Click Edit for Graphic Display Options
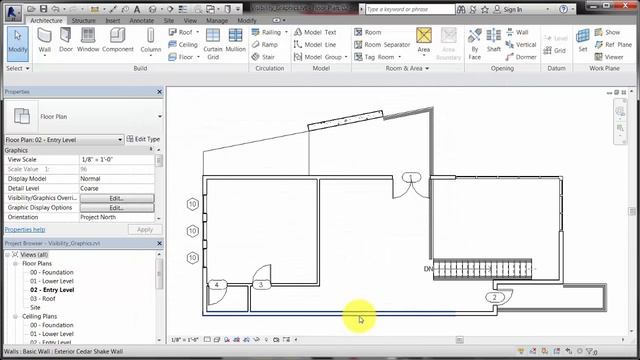 point(117,208)
